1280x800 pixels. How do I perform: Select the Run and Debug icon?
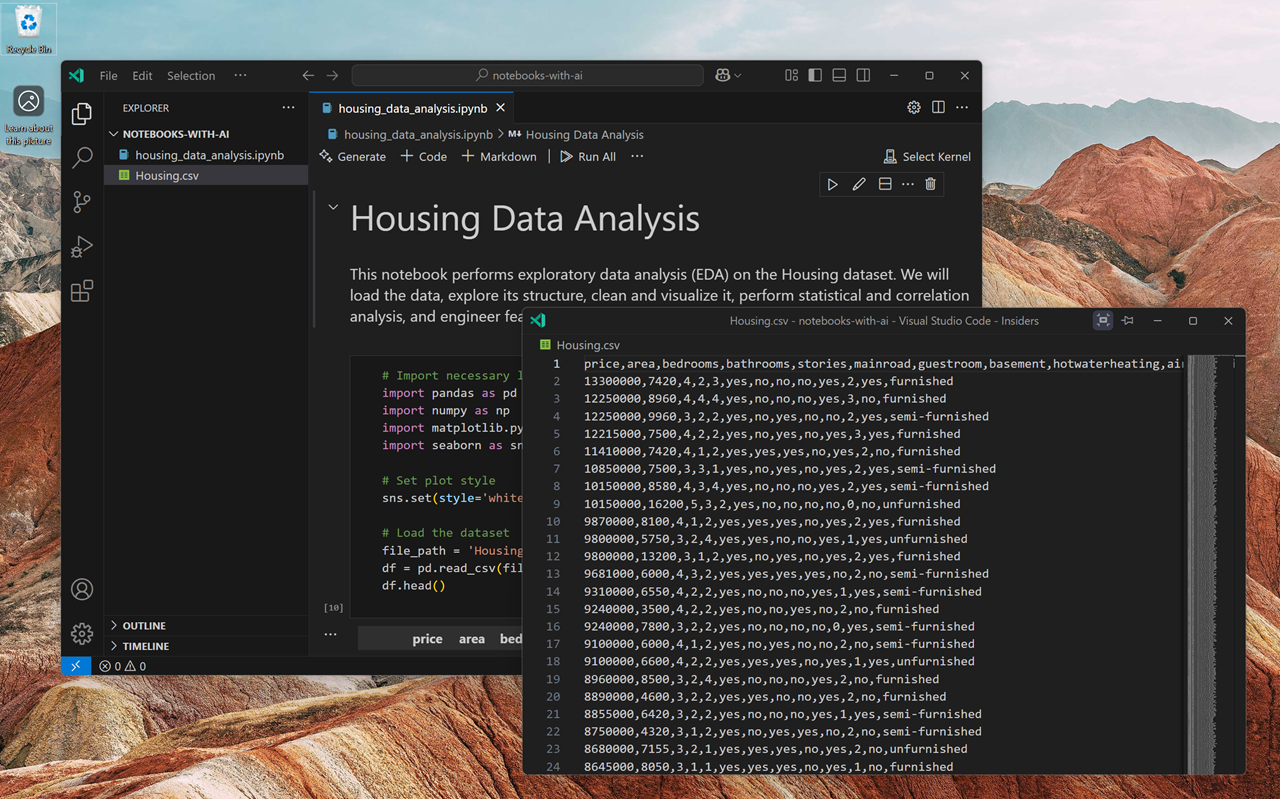coord(81,246)
